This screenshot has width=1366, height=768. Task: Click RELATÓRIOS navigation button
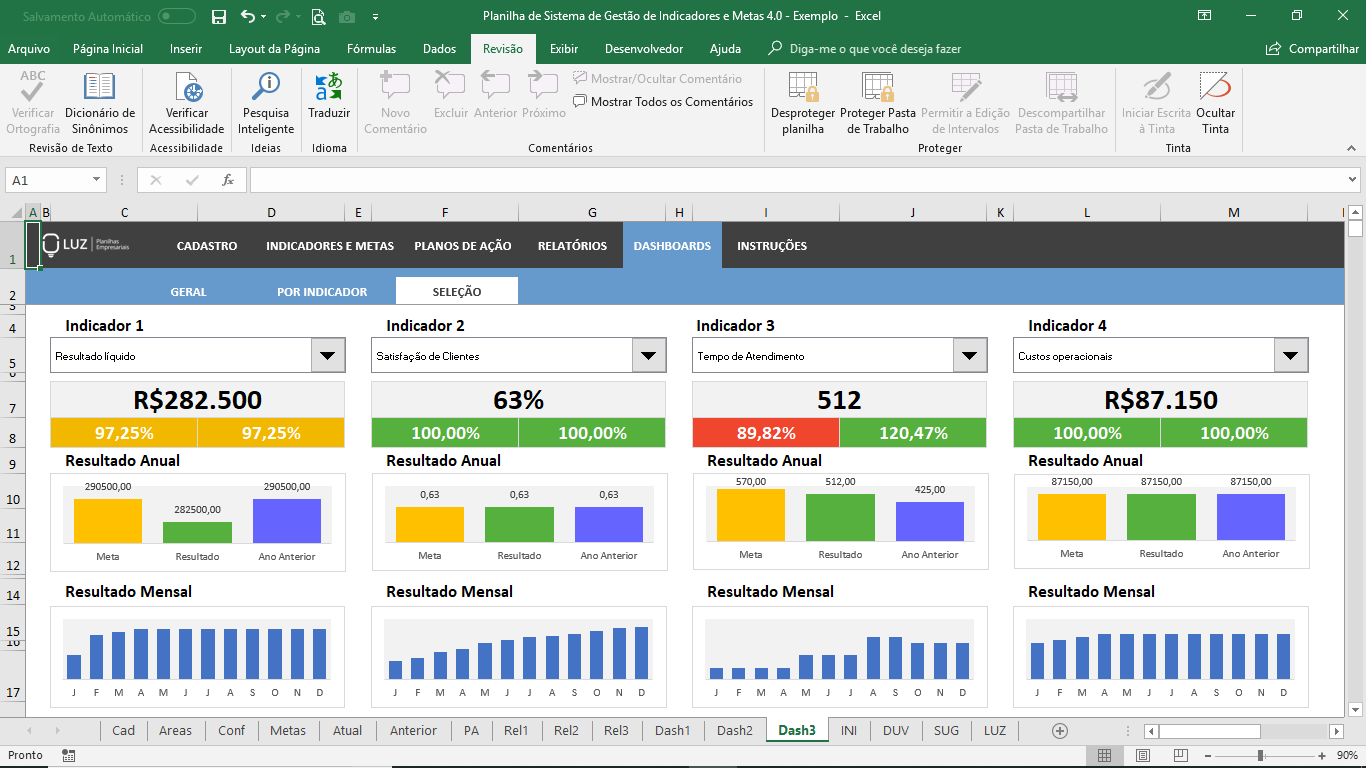(572, 246)
